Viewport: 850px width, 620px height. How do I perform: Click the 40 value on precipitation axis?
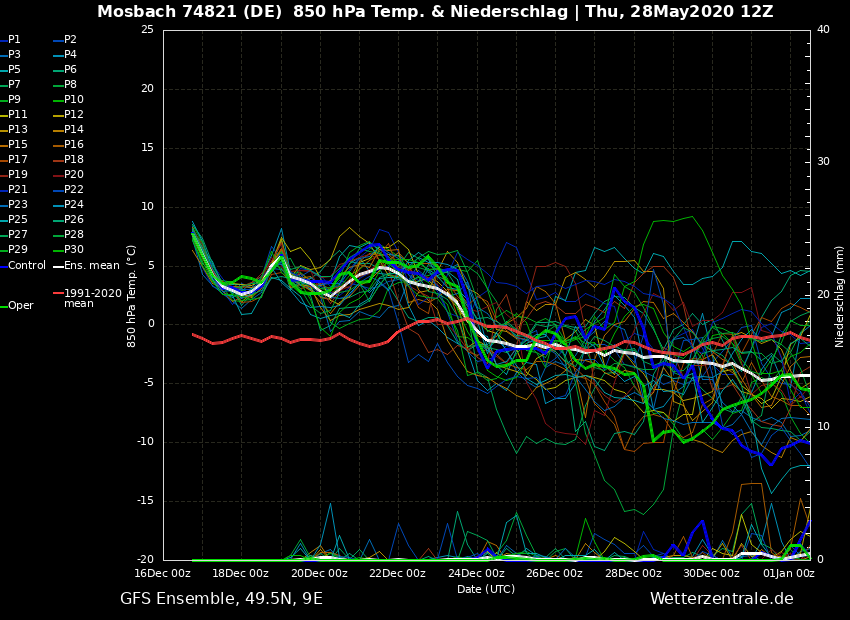823,30
